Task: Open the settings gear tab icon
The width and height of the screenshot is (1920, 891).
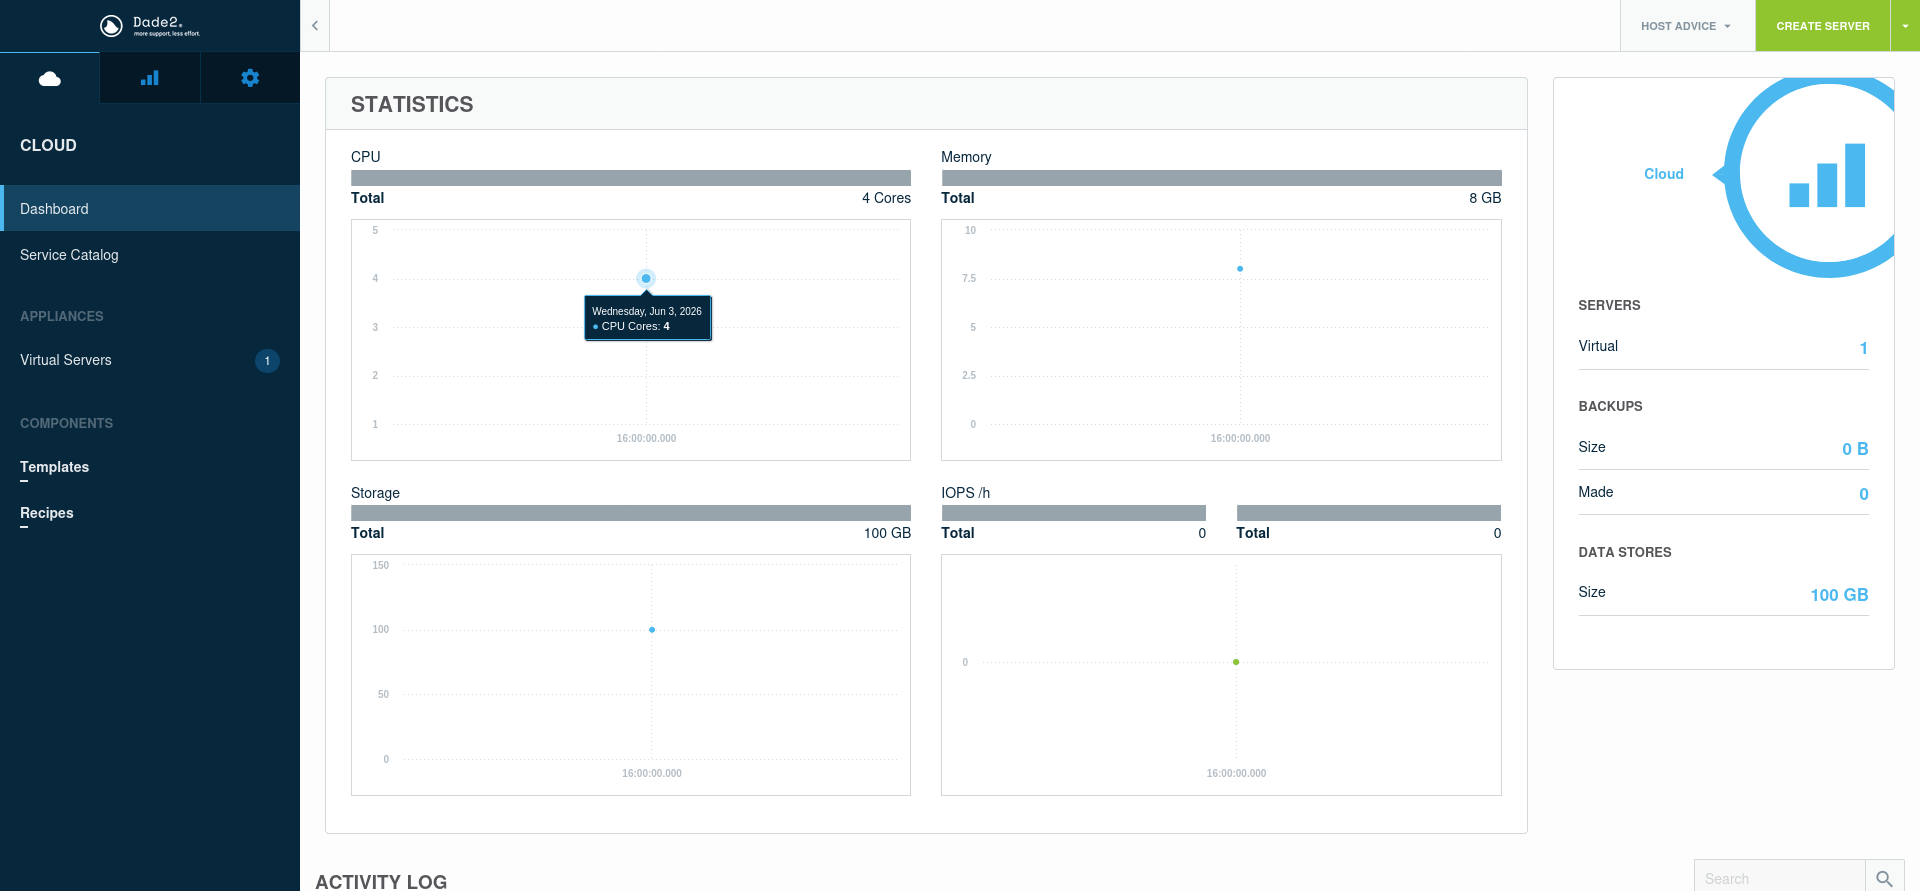Action: (x=250, y=78)
